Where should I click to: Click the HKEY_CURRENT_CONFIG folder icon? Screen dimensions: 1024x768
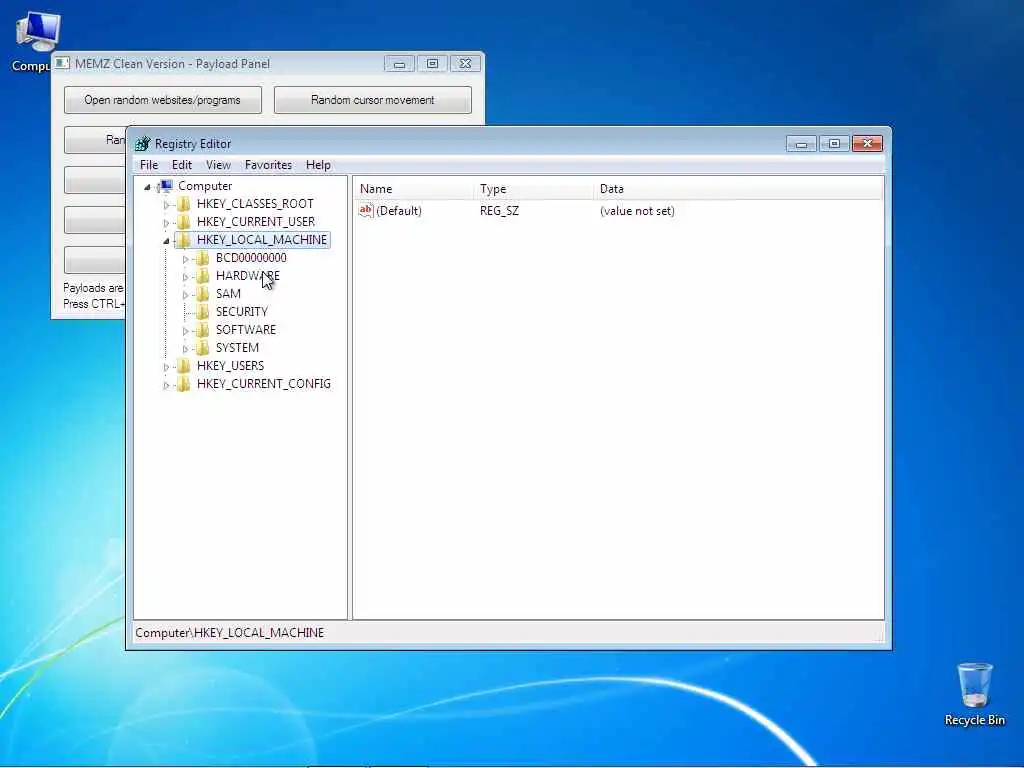pyautogui.click(x=184, y=383)
